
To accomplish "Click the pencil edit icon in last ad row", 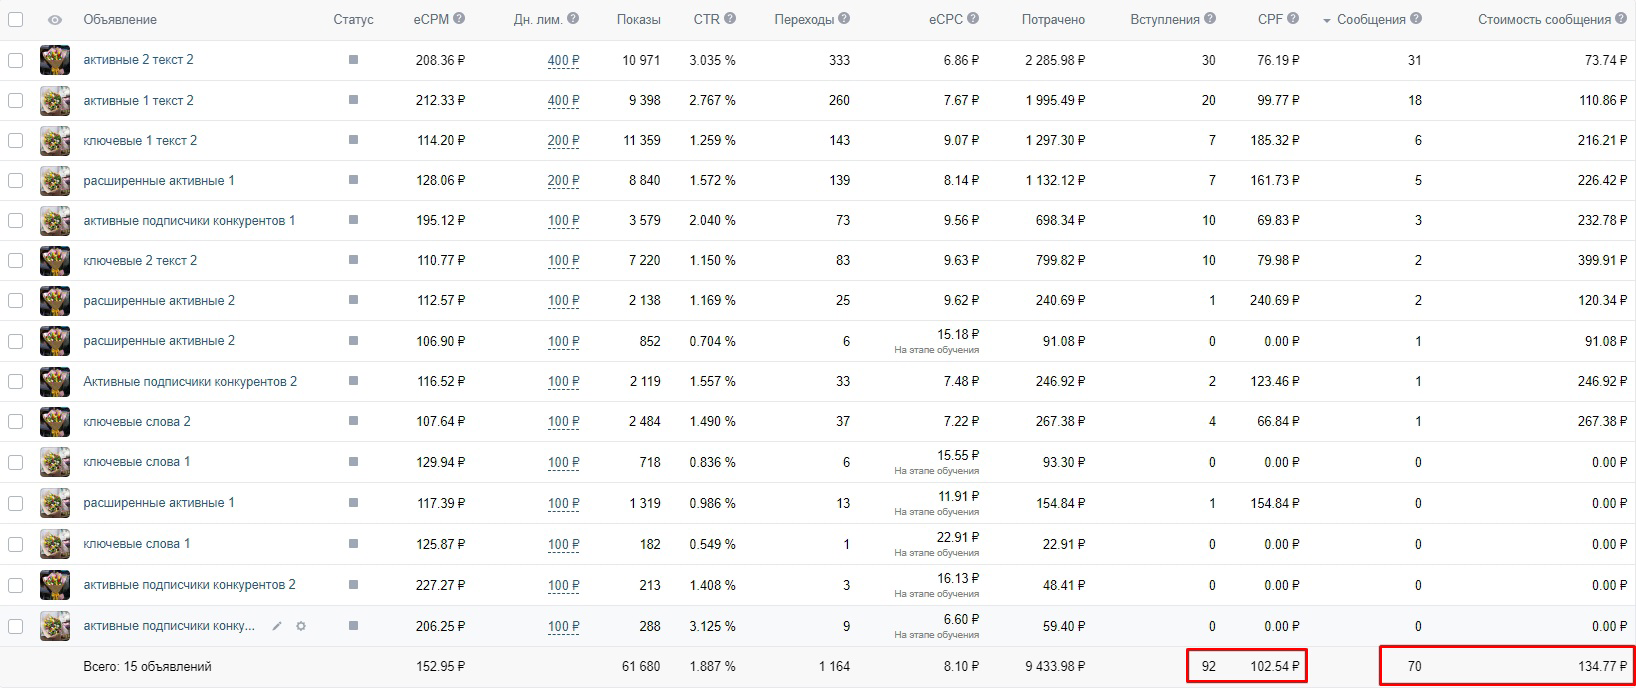I will [277, 626].
